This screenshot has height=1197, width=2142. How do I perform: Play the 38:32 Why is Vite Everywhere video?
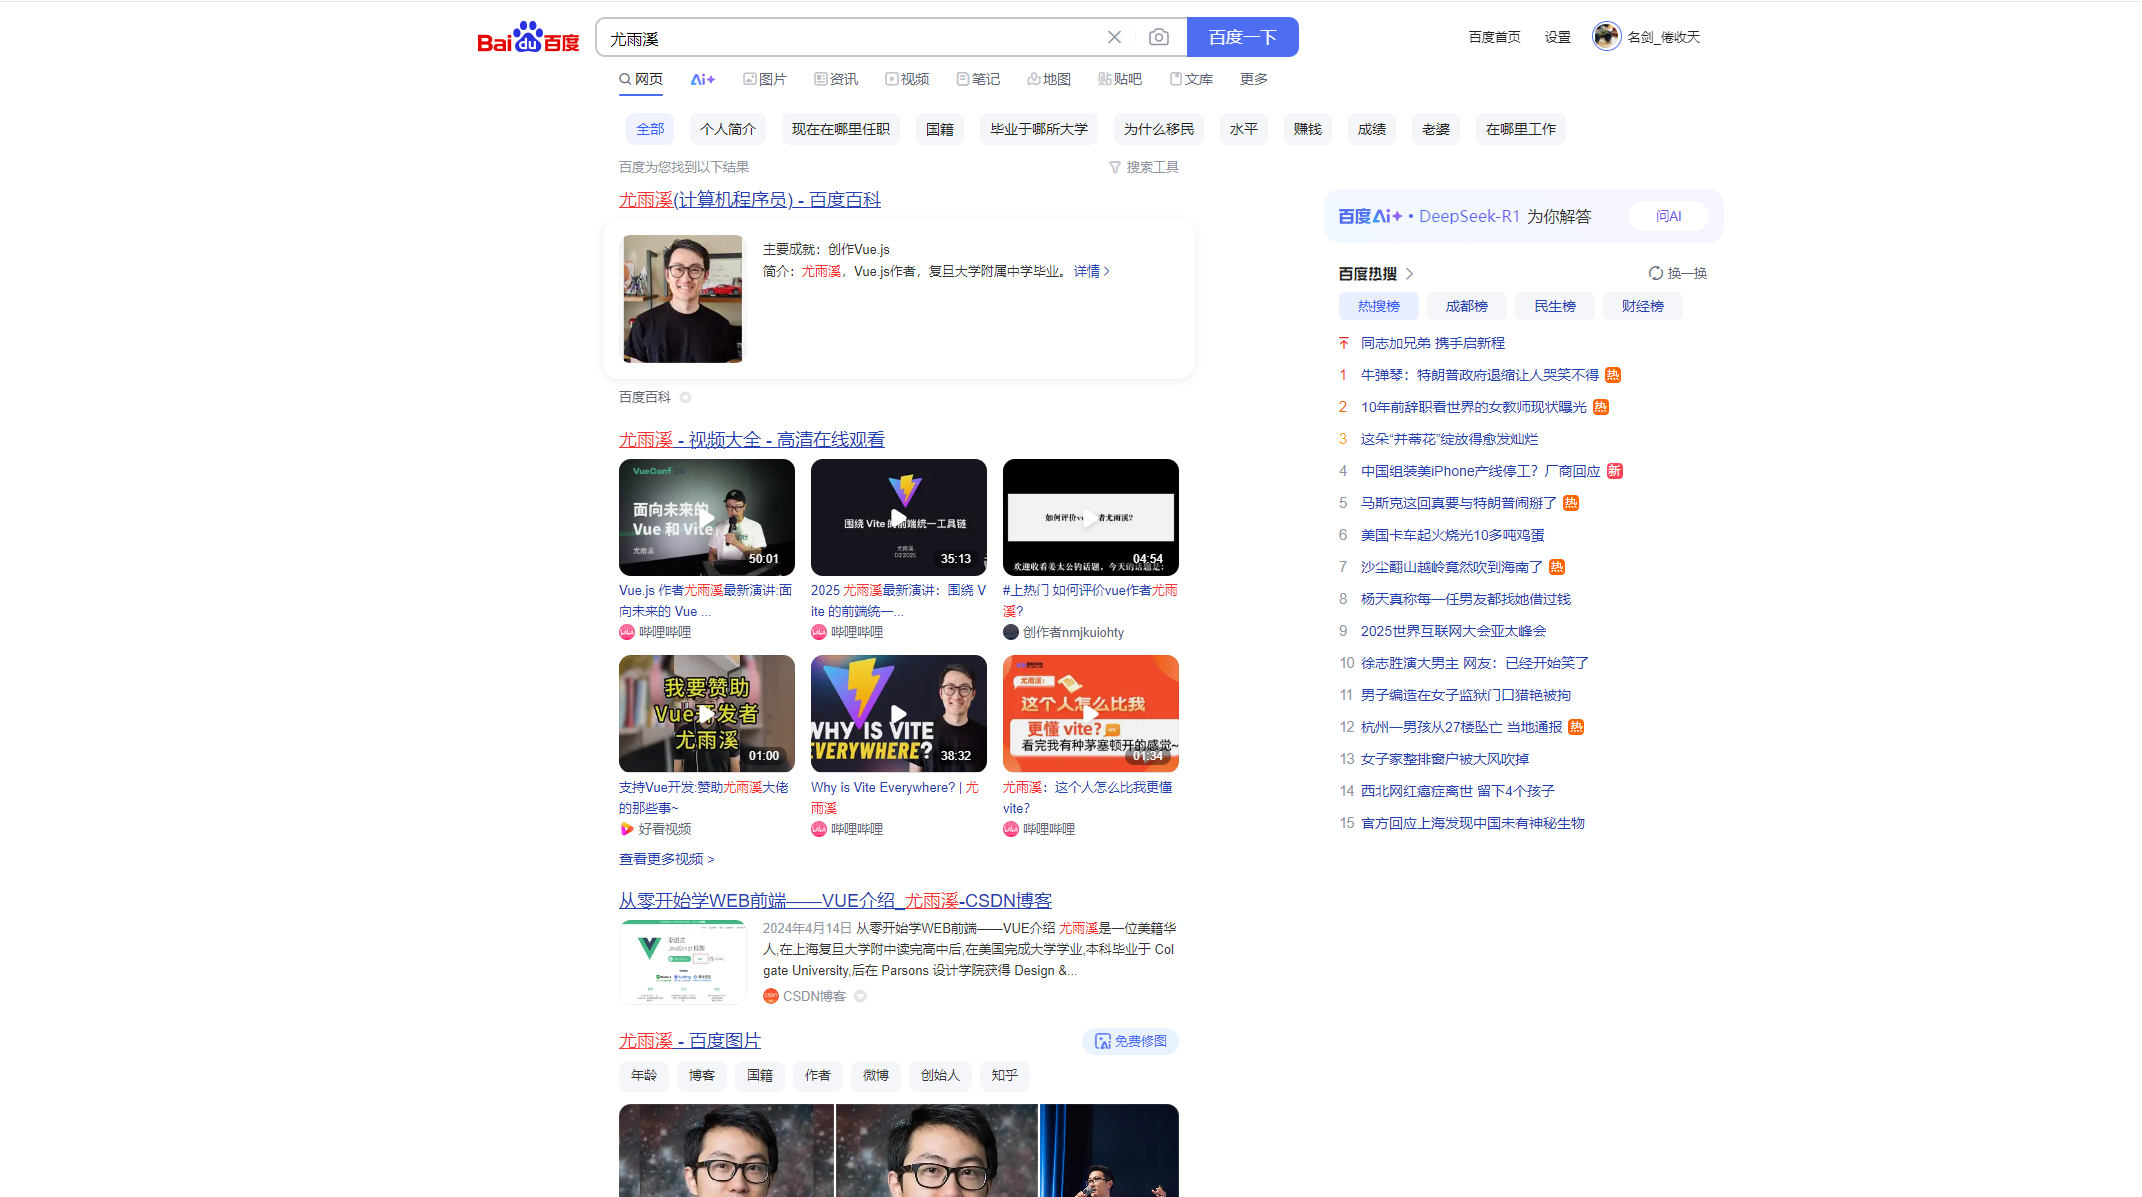[899, 713]
